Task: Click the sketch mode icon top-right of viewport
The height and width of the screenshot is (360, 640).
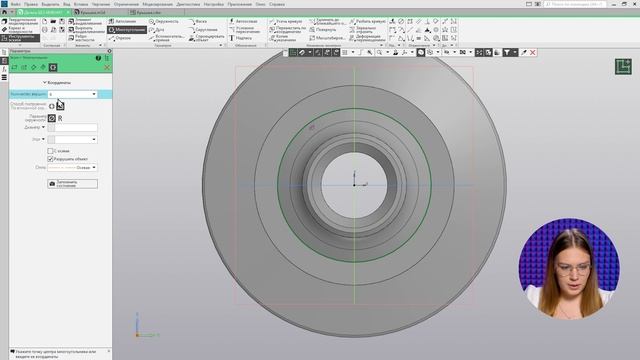Action: pyautogui.click(x=623, y=67)
